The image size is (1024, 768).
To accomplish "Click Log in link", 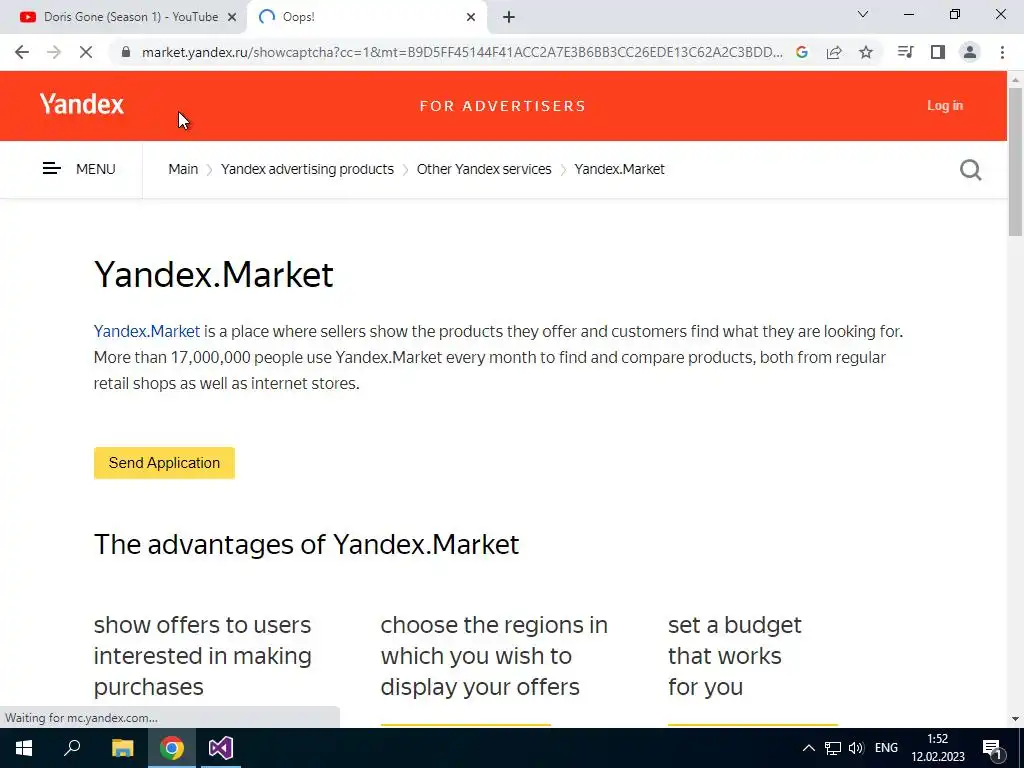I will tap(945, 106).
